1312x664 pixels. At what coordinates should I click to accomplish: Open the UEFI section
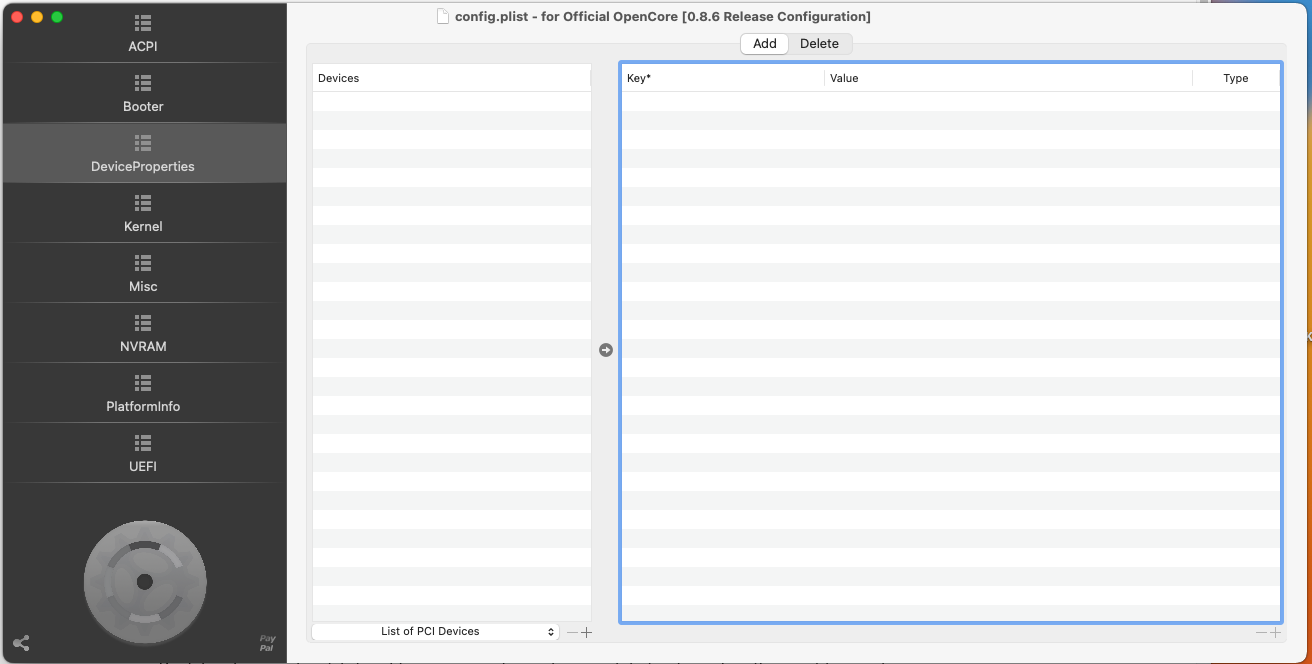tap(143, 453)
